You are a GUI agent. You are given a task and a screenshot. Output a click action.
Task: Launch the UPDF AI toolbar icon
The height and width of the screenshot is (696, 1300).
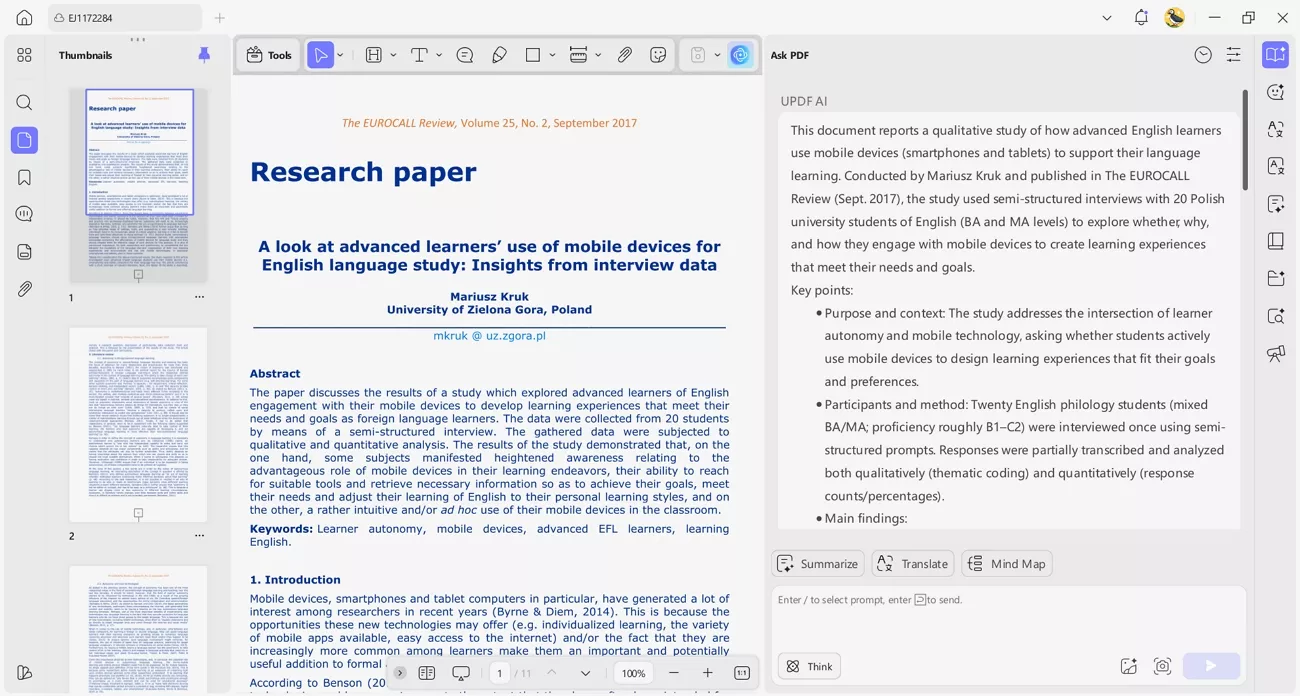740,55
